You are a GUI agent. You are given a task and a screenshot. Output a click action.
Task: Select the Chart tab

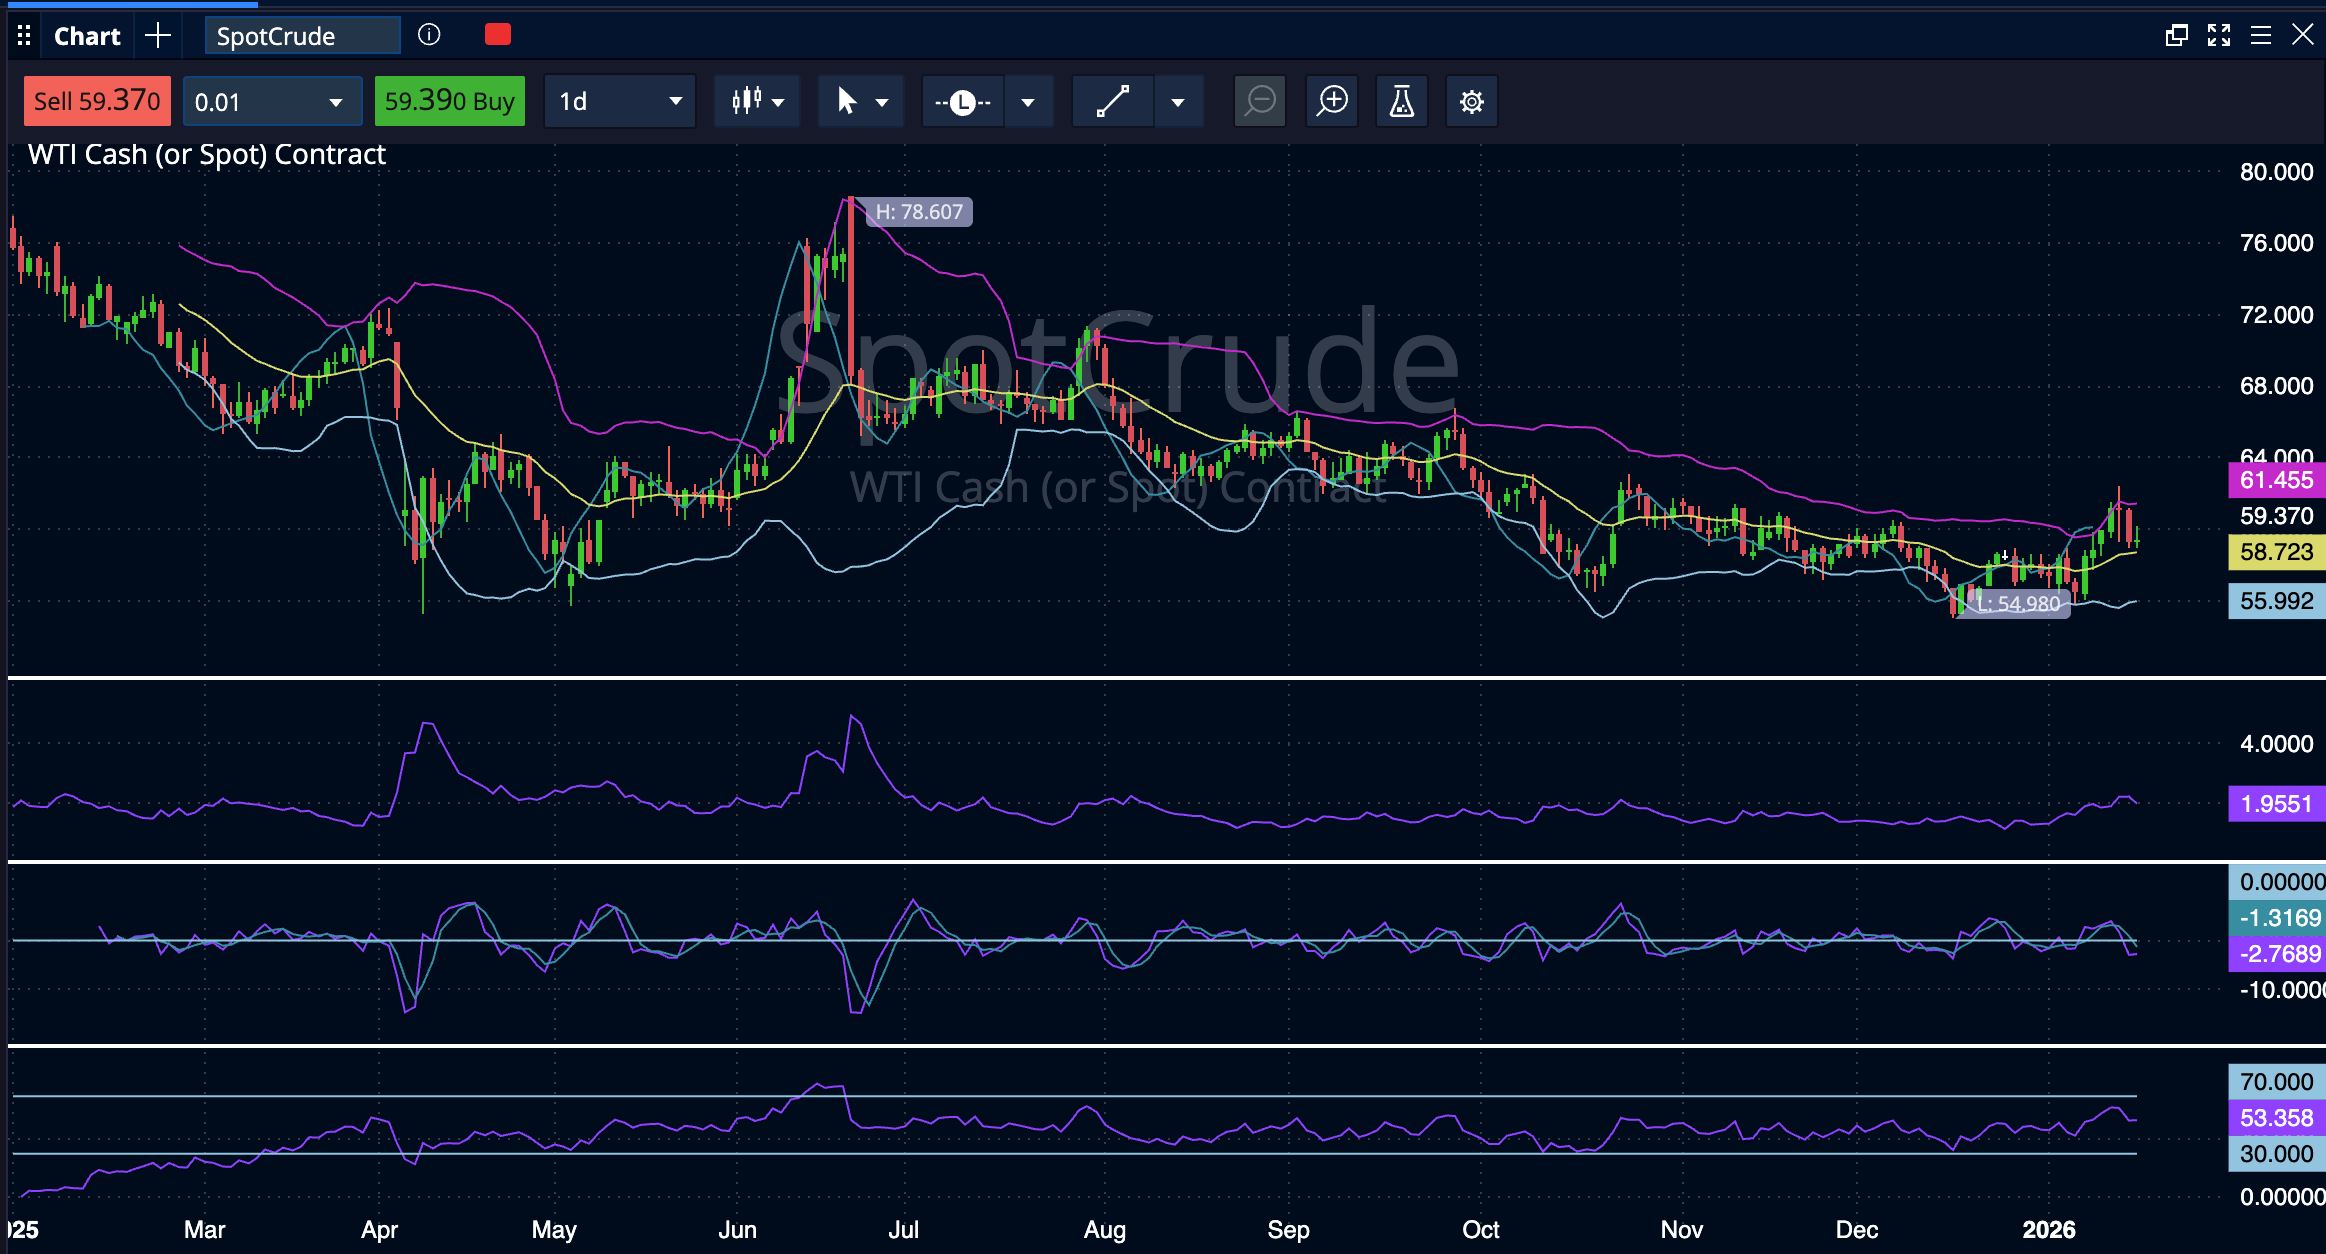coord(87,36)
